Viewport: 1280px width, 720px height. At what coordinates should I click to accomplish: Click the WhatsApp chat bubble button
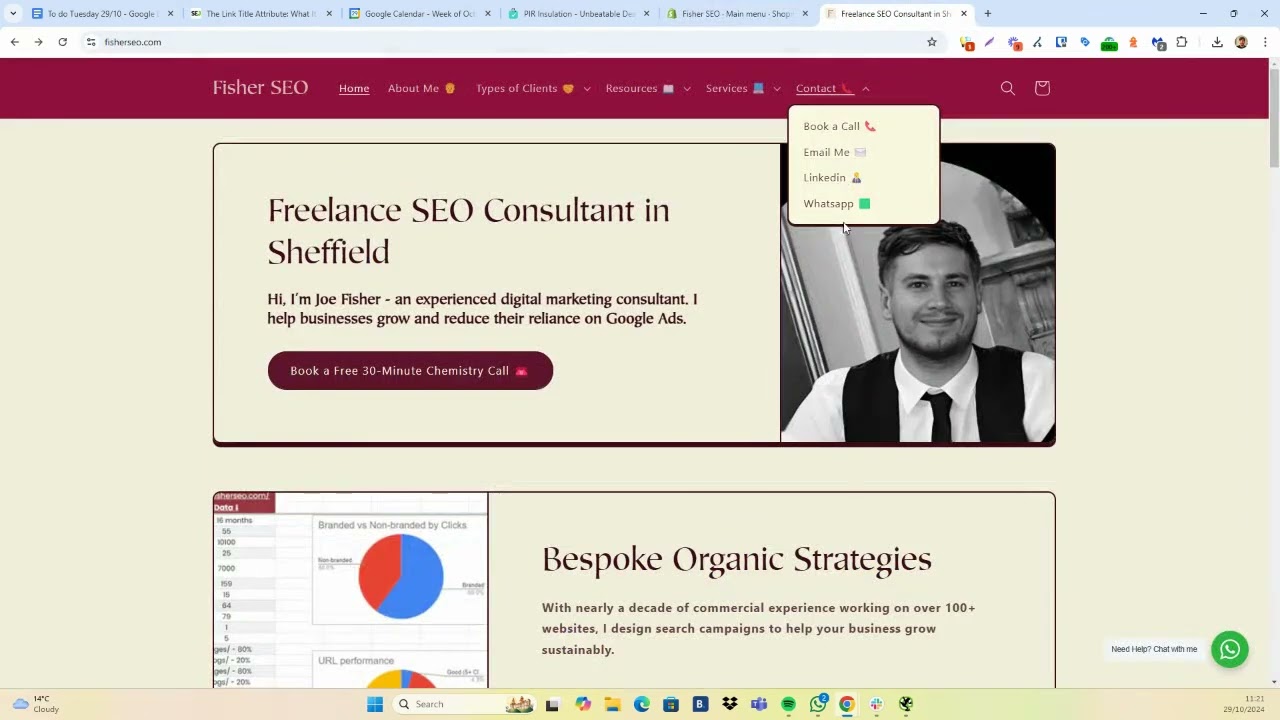point(1230,649)
